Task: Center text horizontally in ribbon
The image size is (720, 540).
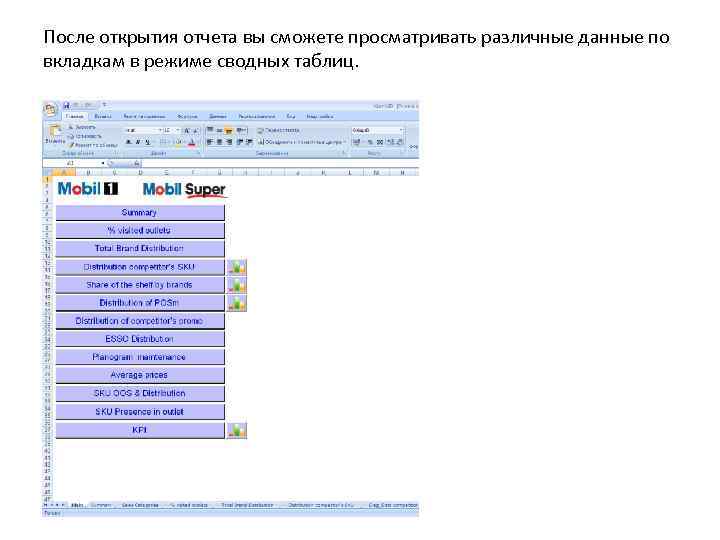Action: (219, 142)
